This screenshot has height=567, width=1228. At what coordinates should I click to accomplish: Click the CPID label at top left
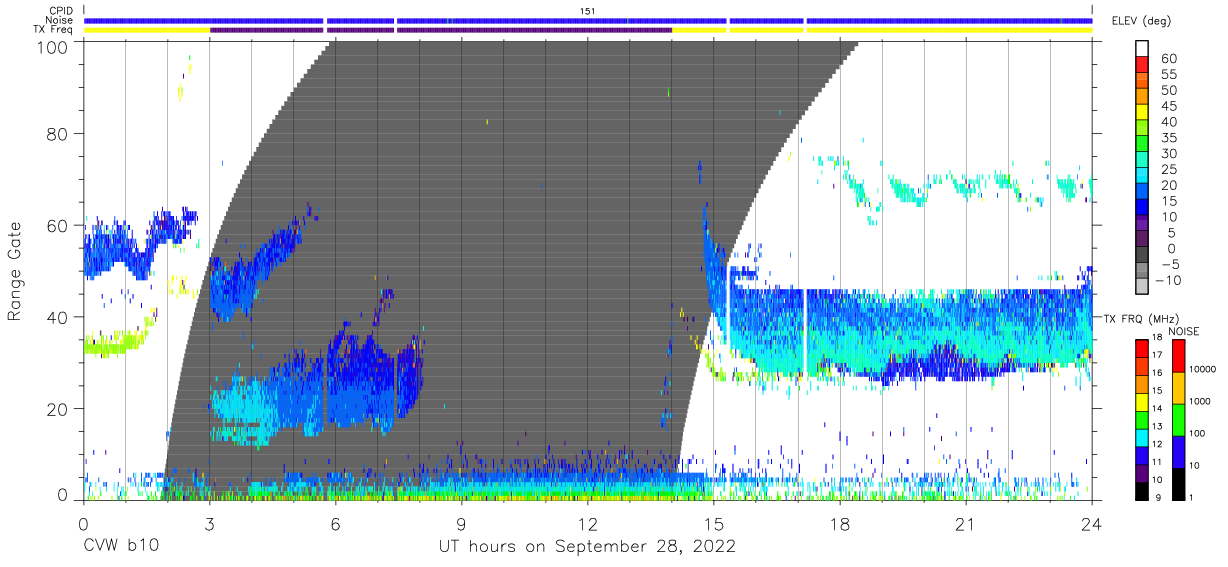(61, 11)
